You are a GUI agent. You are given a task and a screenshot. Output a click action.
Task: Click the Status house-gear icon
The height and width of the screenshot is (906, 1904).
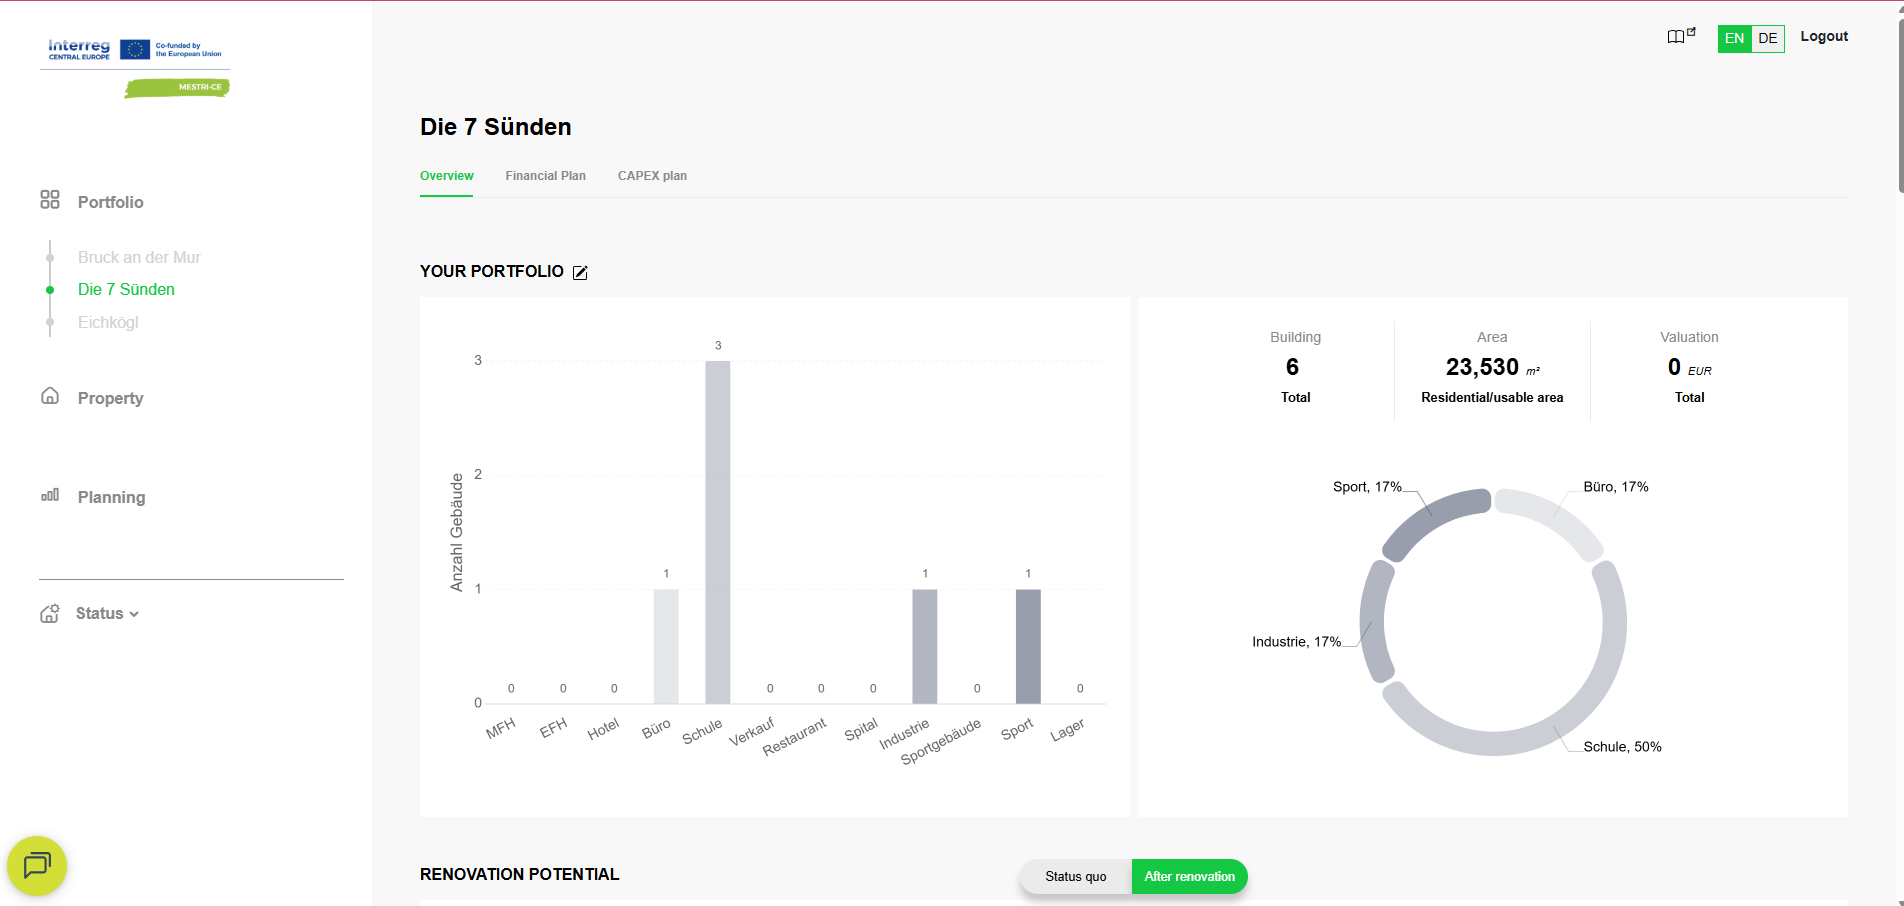[x=50, y=614]
